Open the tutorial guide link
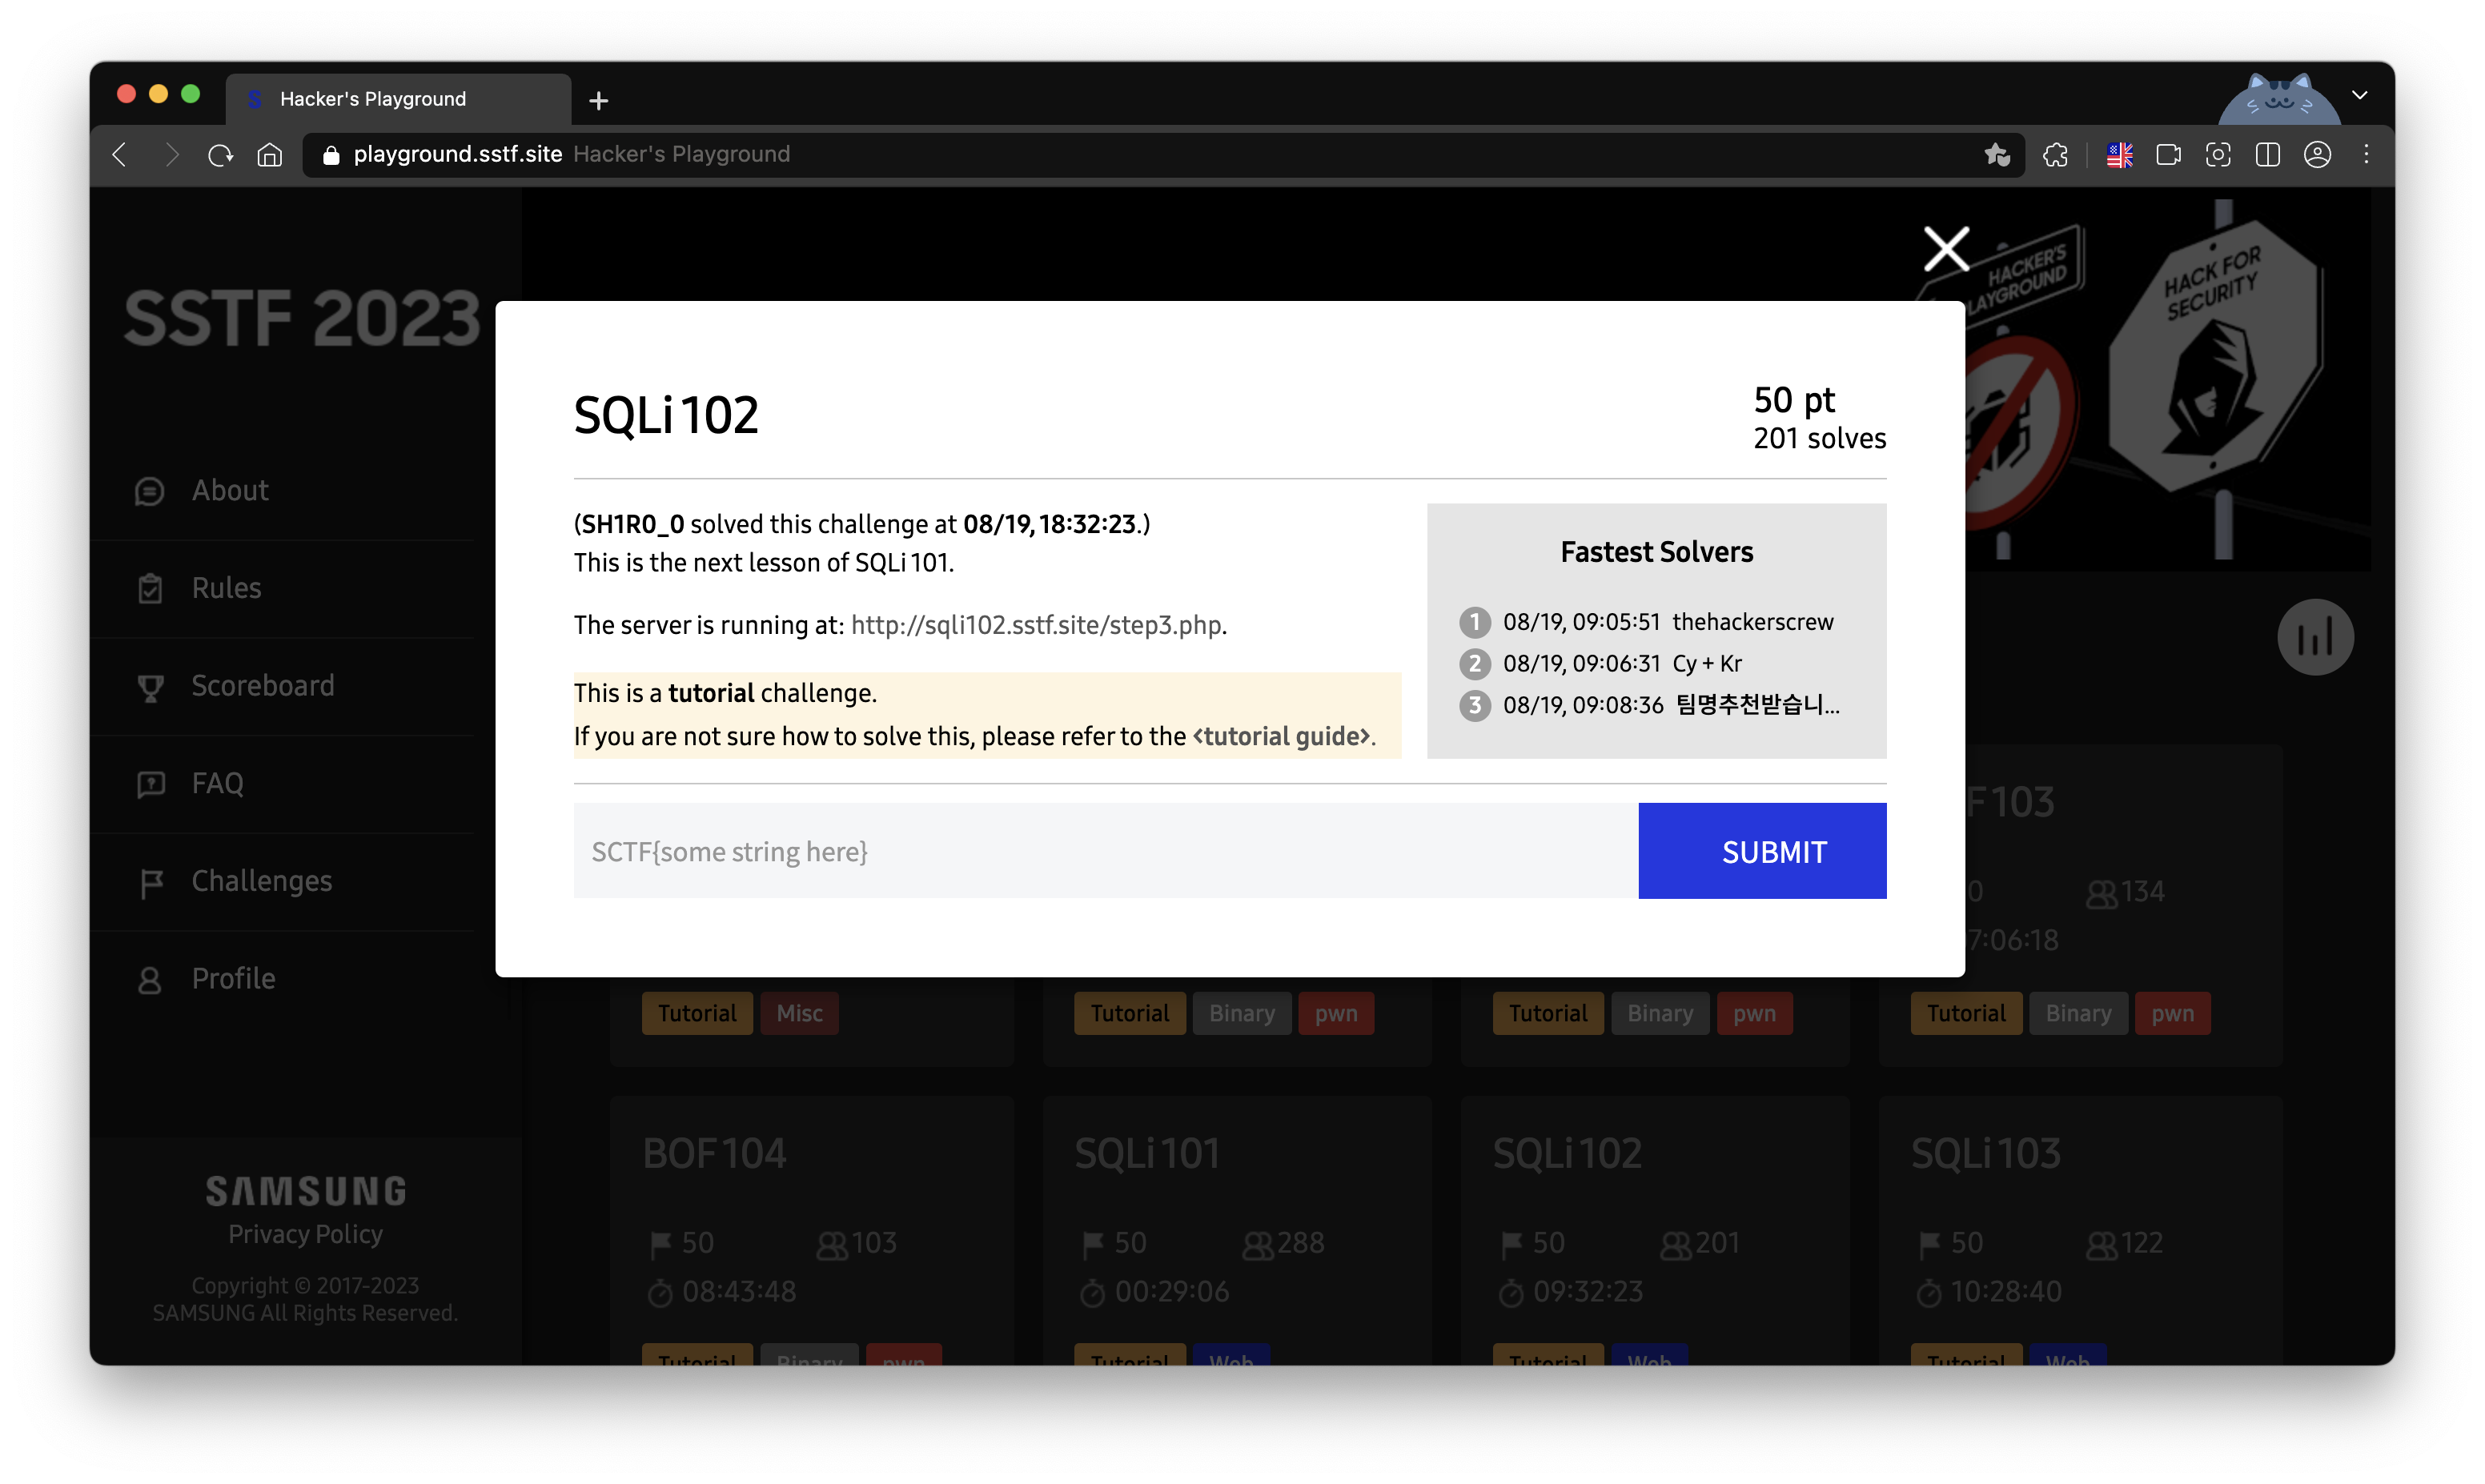 point(1281,737)
